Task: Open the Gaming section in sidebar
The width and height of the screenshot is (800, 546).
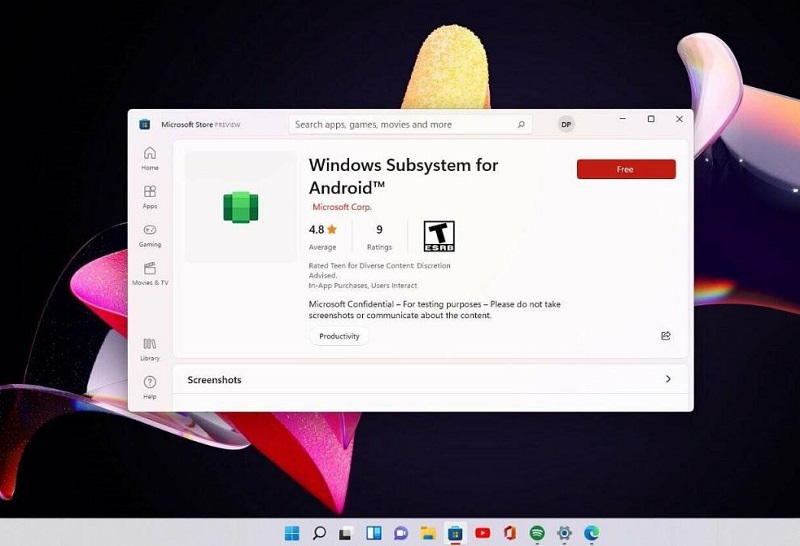Action: point(149,233)
